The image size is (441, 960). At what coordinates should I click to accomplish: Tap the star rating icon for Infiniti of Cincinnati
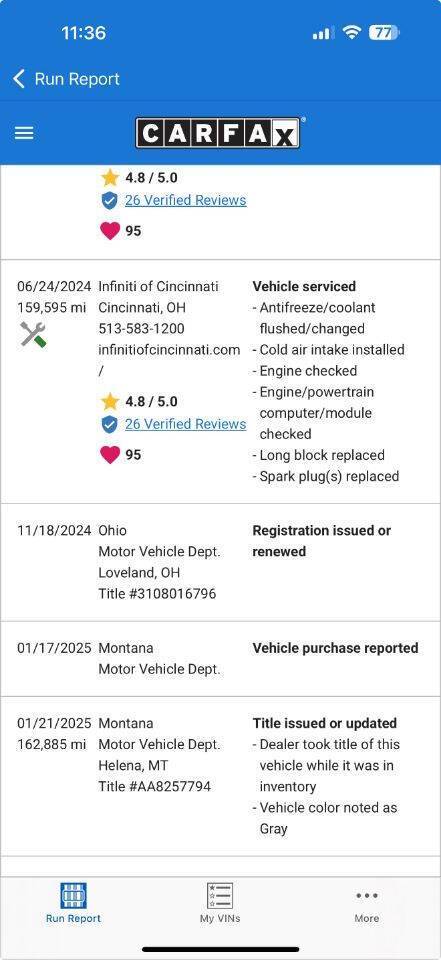click(x=110, y=402)
